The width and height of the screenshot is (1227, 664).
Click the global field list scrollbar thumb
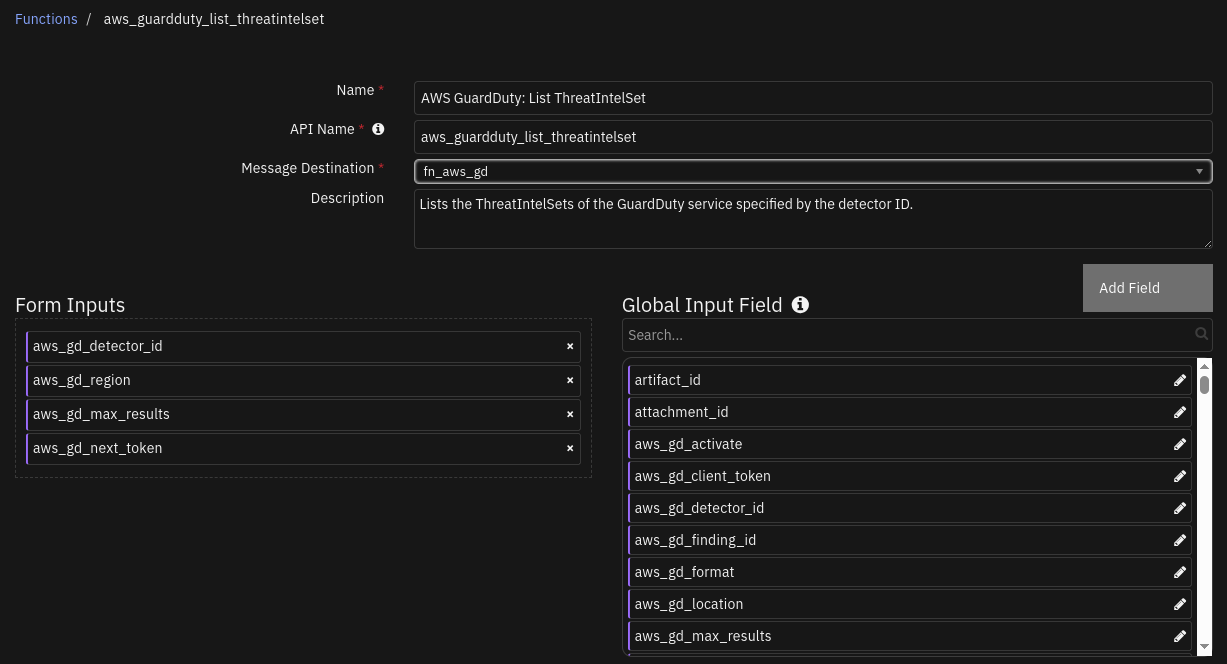coord(1204,385)
